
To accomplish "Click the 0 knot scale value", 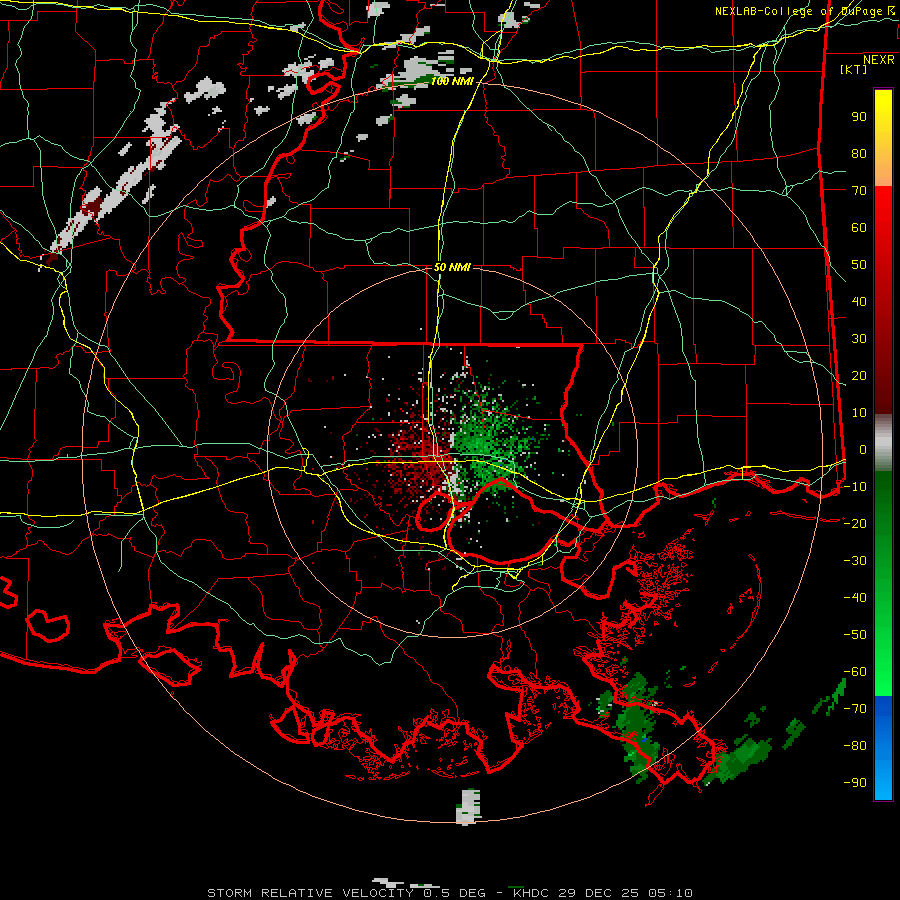I will pos(863,450).
